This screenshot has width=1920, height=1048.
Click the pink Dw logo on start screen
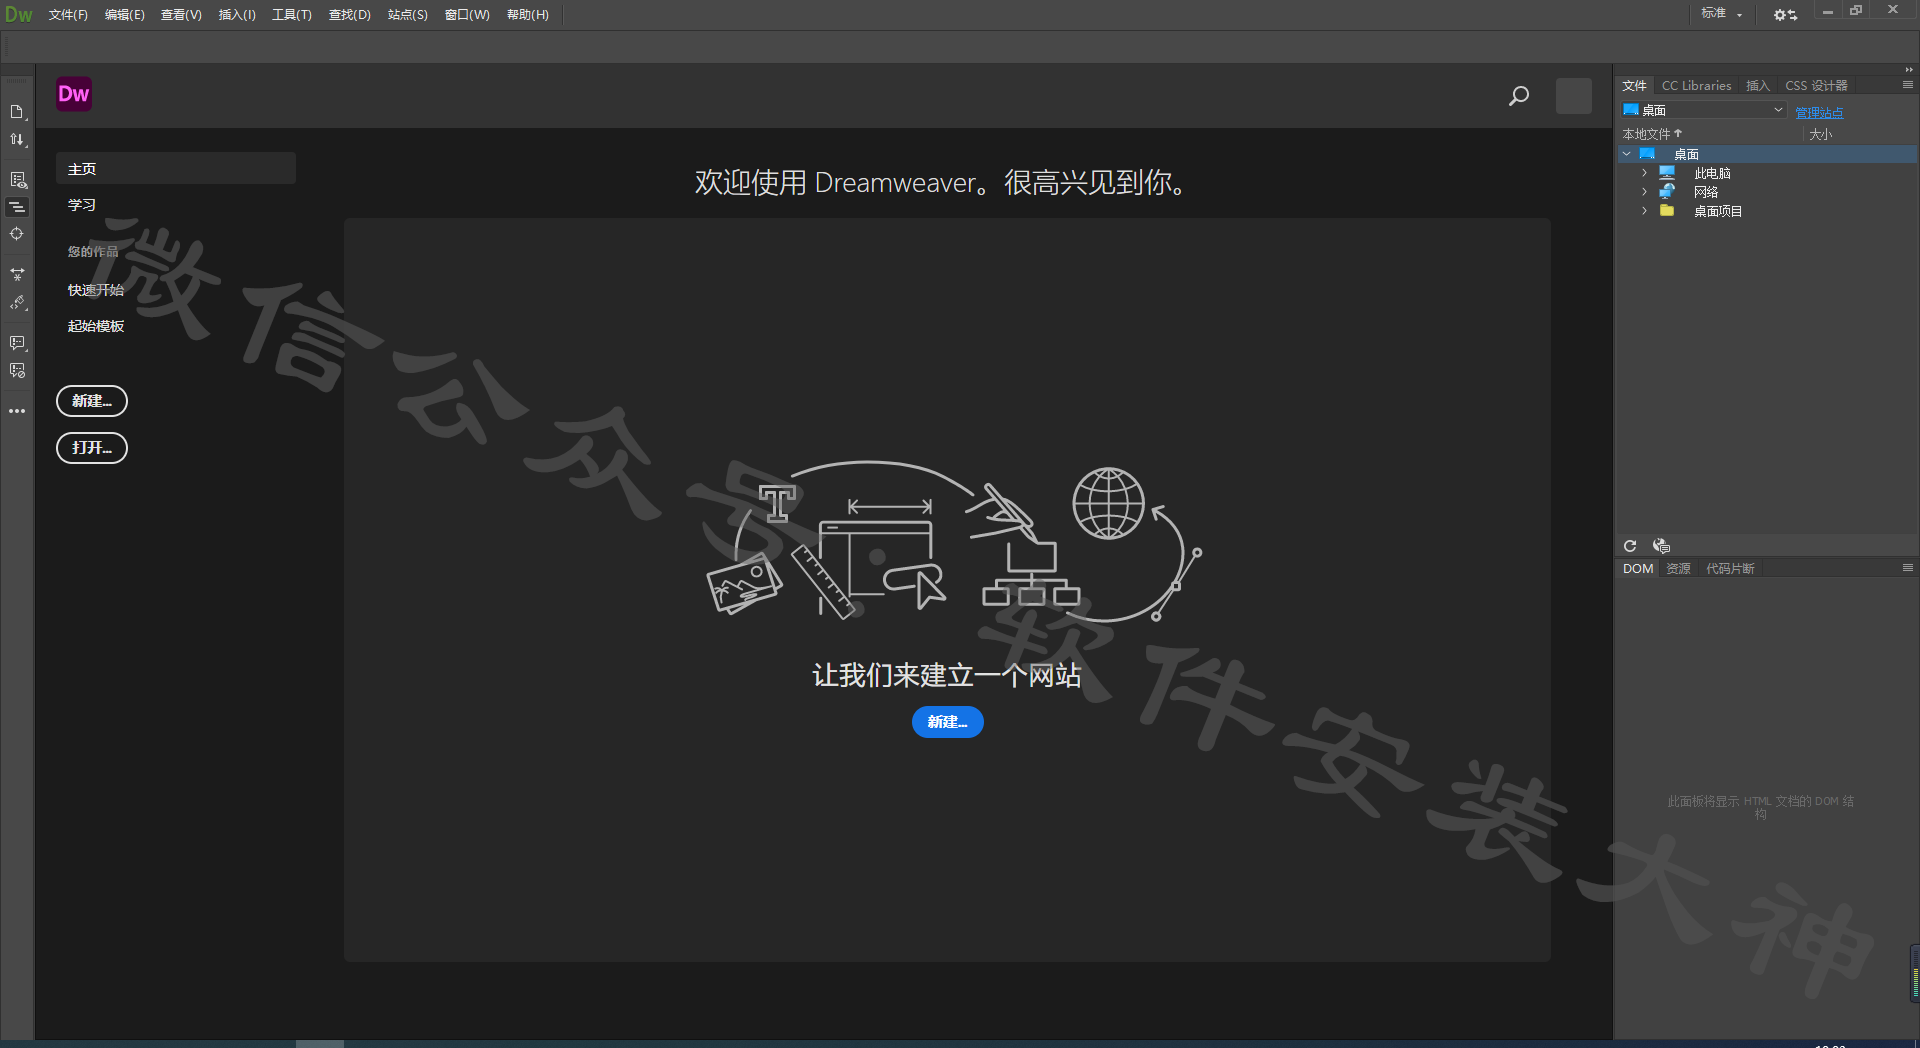point(74,94)
